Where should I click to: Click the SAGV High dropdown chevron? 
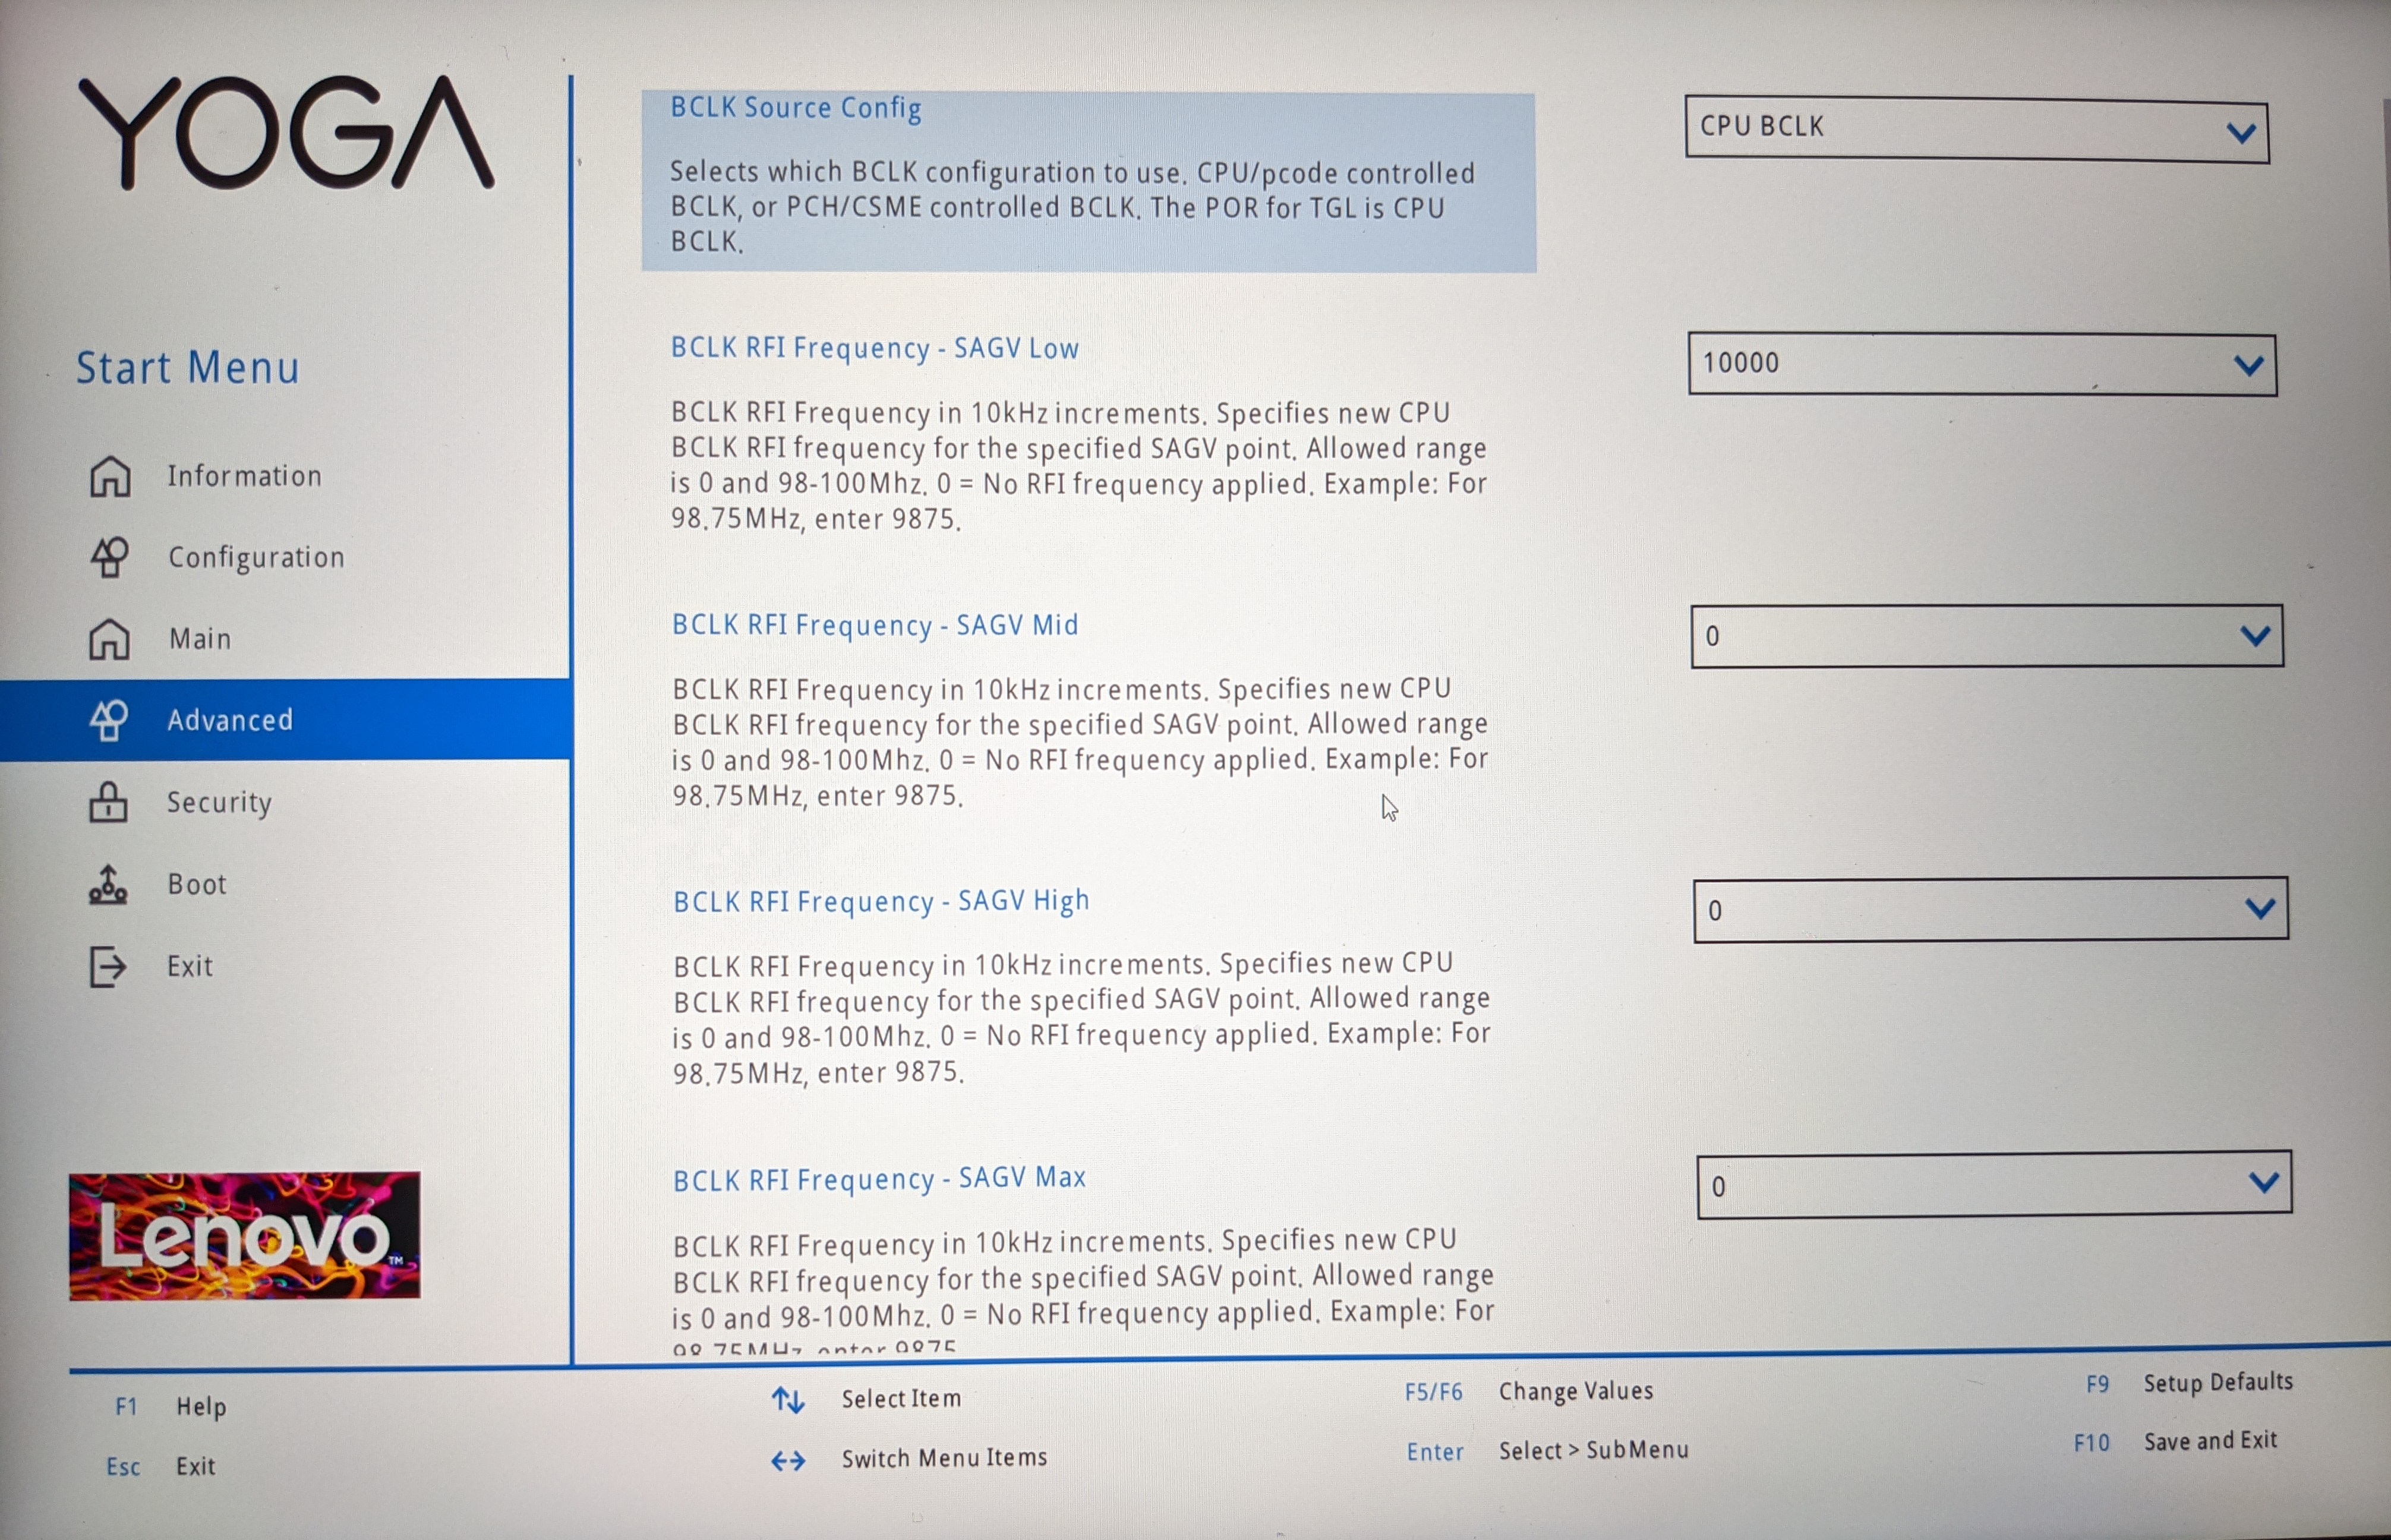[x=2260, y=909]
